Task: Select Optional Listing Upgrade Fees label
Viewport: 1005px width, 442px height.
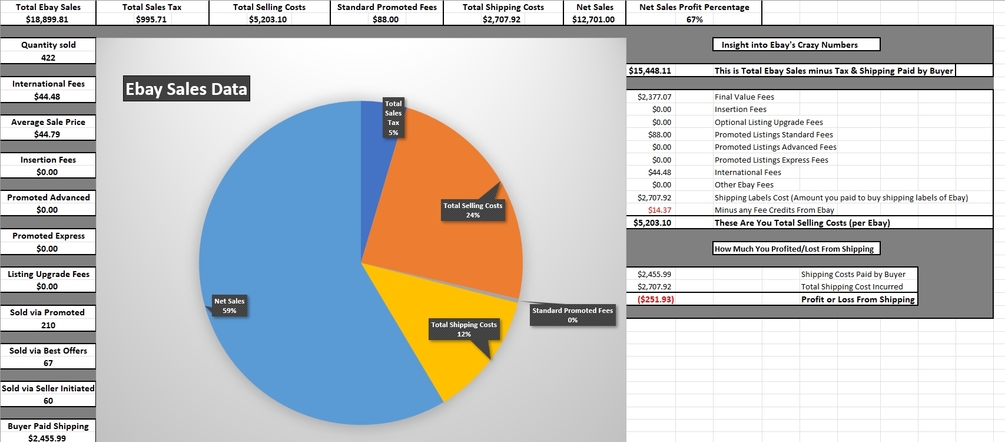Action: [768, 122]
